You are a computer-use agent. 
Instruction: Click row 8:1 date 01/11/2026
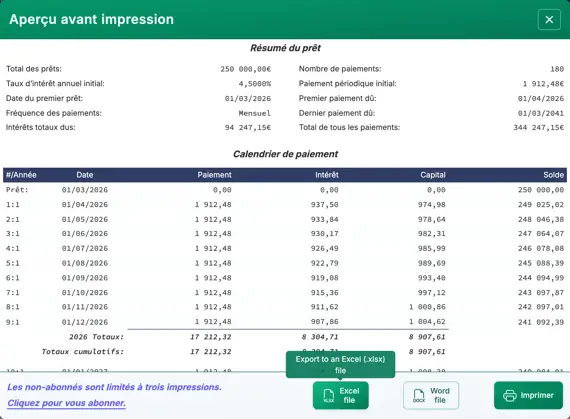click(85, 307)
